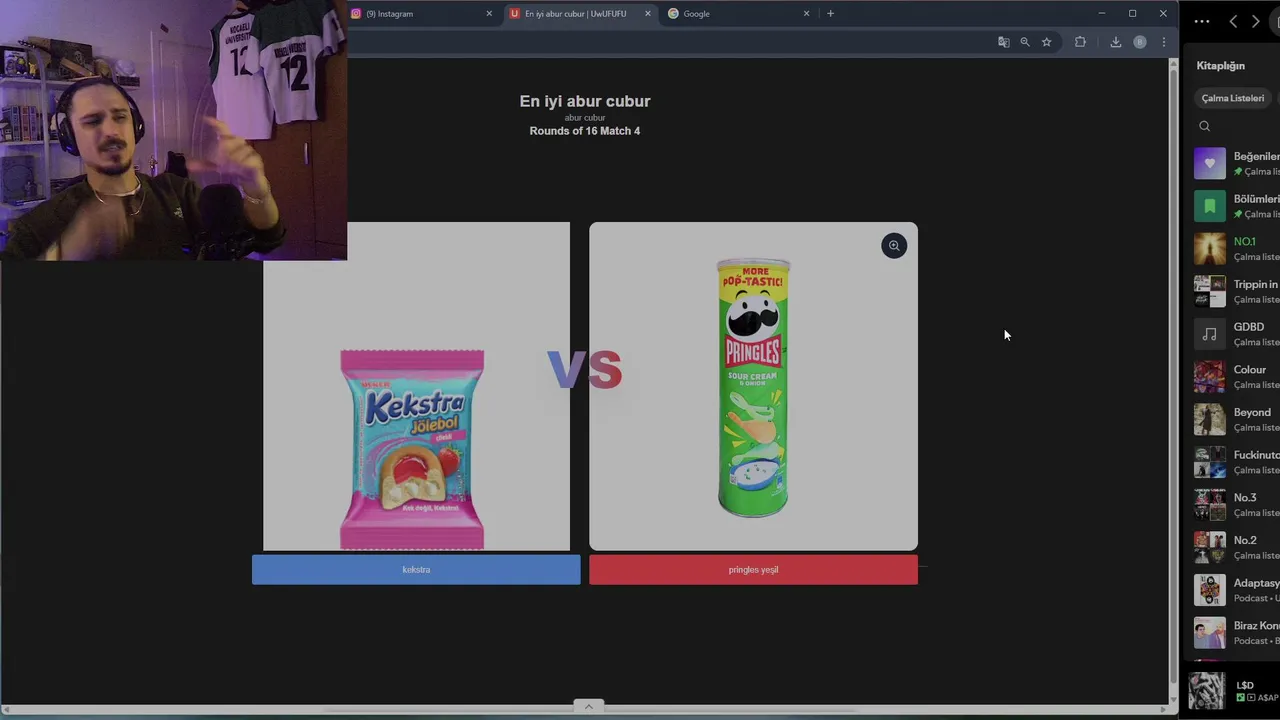Image resolution: width=1280 pixels, height=720 pixels.
Task: Click the L$D now playing album cover
Action: (x=1206, y=691)
